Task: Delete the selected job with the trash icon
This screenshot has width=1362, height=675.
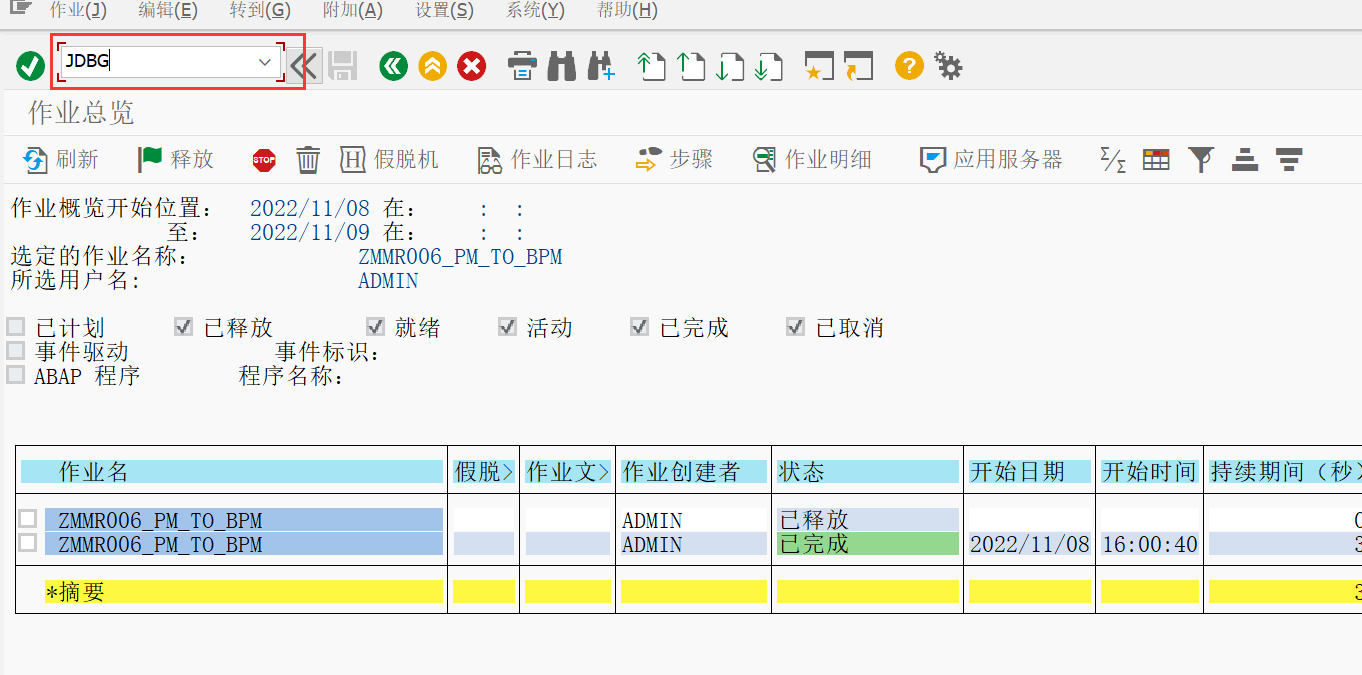Action: click(308, 159)
